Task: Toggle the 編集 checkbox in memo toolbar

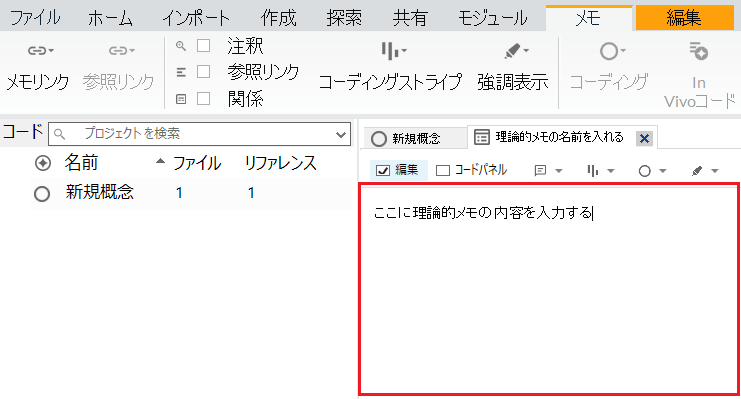Action: (383, 170)
